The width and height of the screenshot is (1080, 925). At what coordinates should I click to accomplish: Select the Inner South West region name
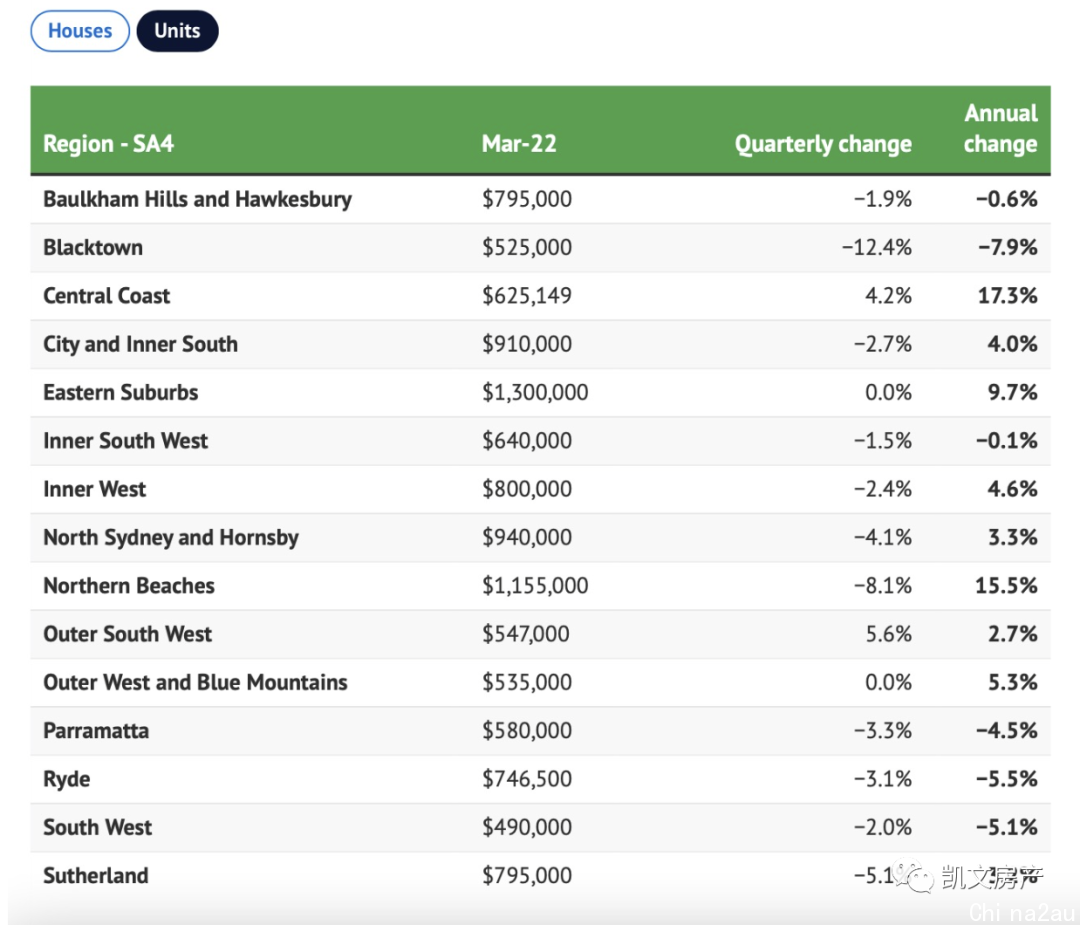tap(125, 440)
